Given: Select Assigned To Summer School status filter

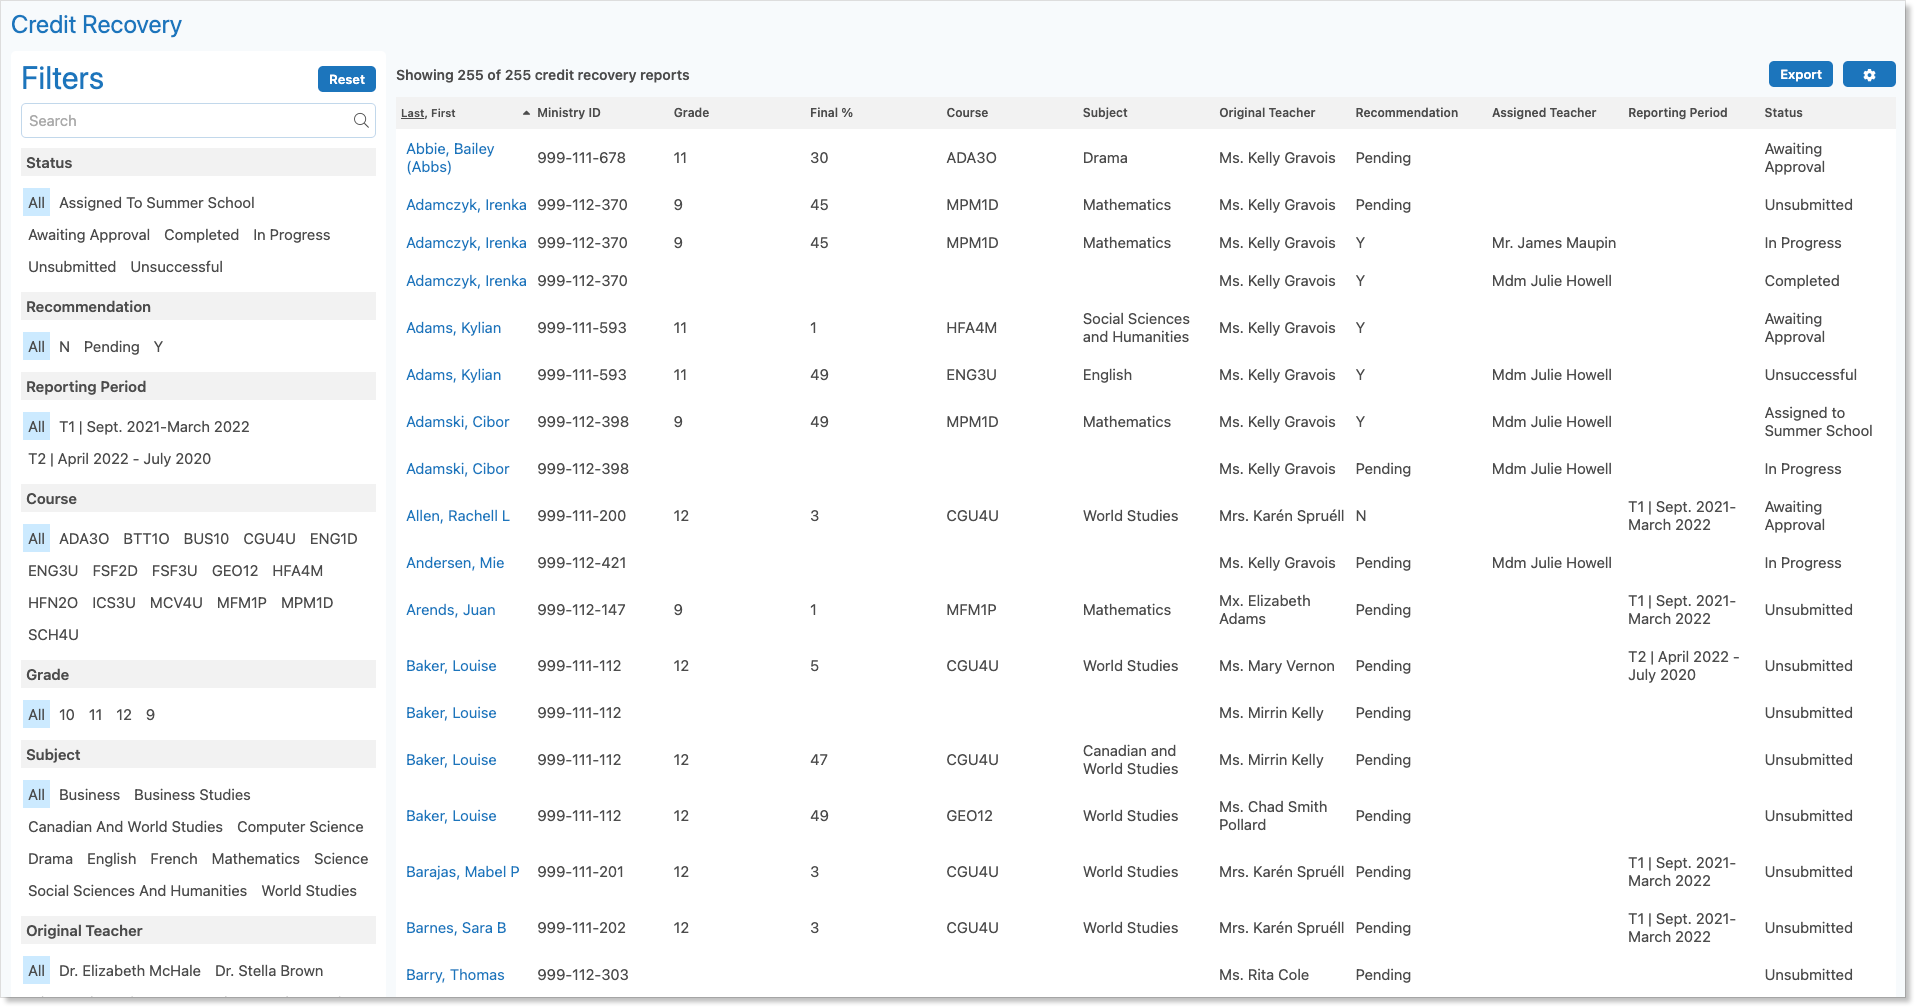Looking at the screenshot, I should 157,203.
